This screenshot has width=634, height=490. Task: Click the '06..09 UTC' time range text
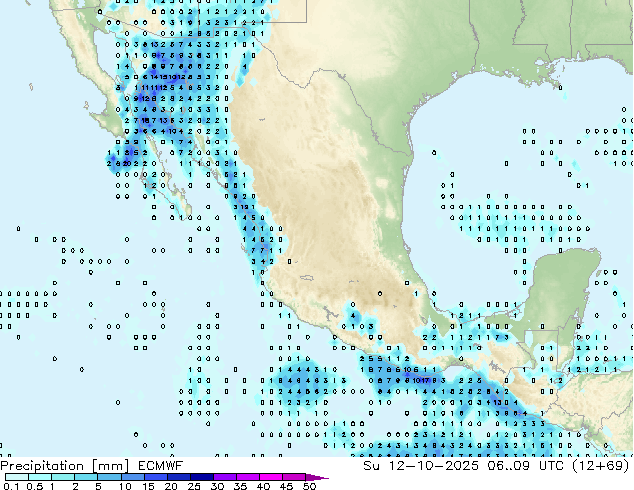click(525, 466)
